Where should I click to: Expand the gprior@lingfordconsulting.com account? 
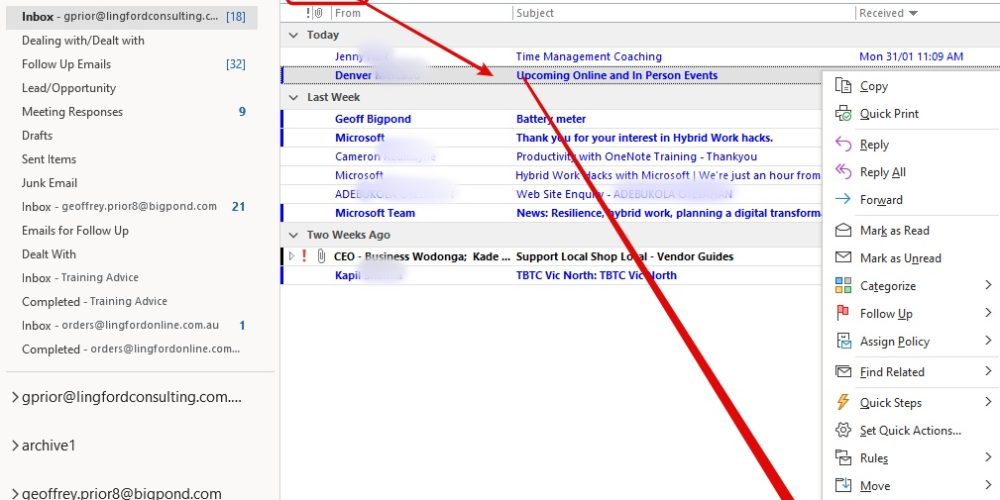point(15,397)
